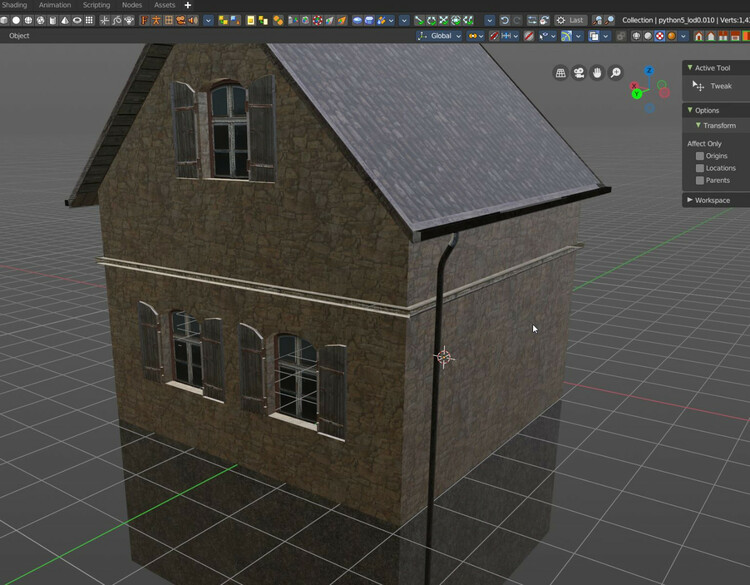
Task: Collapse the Active Tool panel
Action: coord(690,68)
